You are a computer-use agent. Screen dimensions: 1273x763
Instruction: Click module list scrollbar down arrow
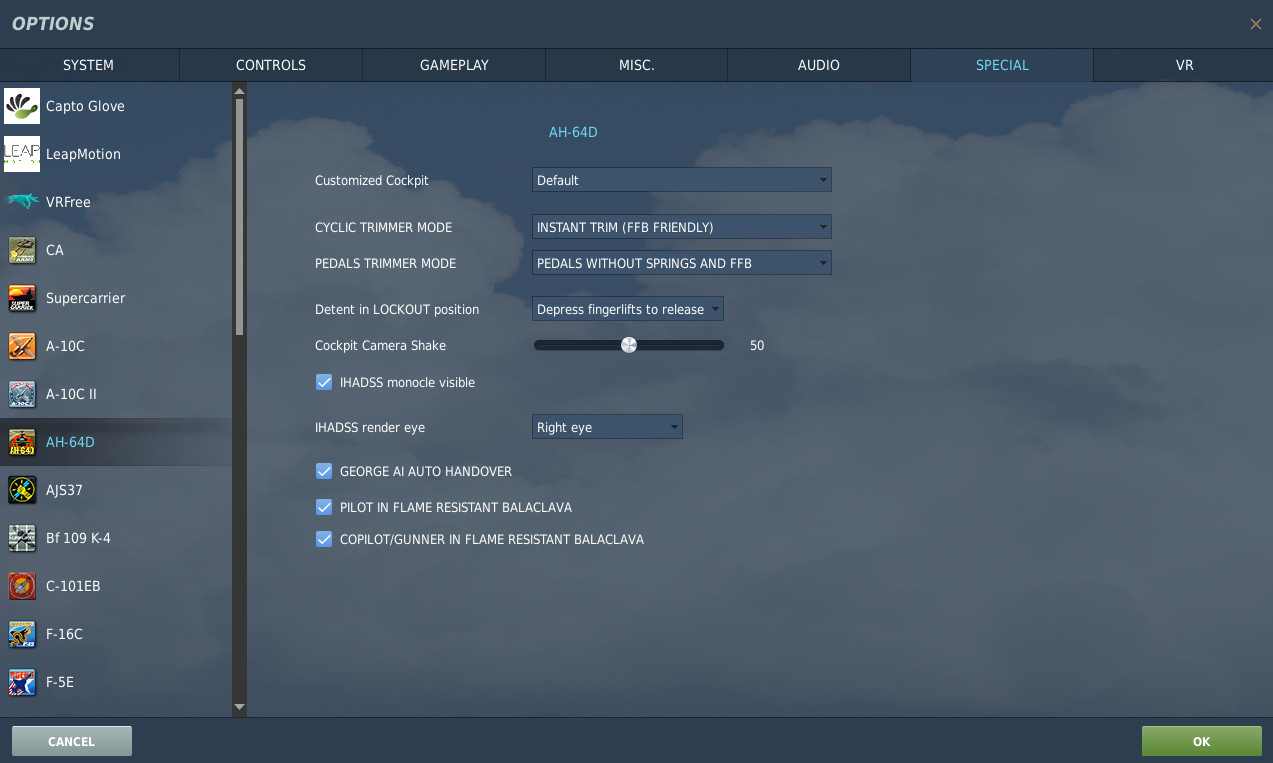pyautogui.click(x=239, y=707)
